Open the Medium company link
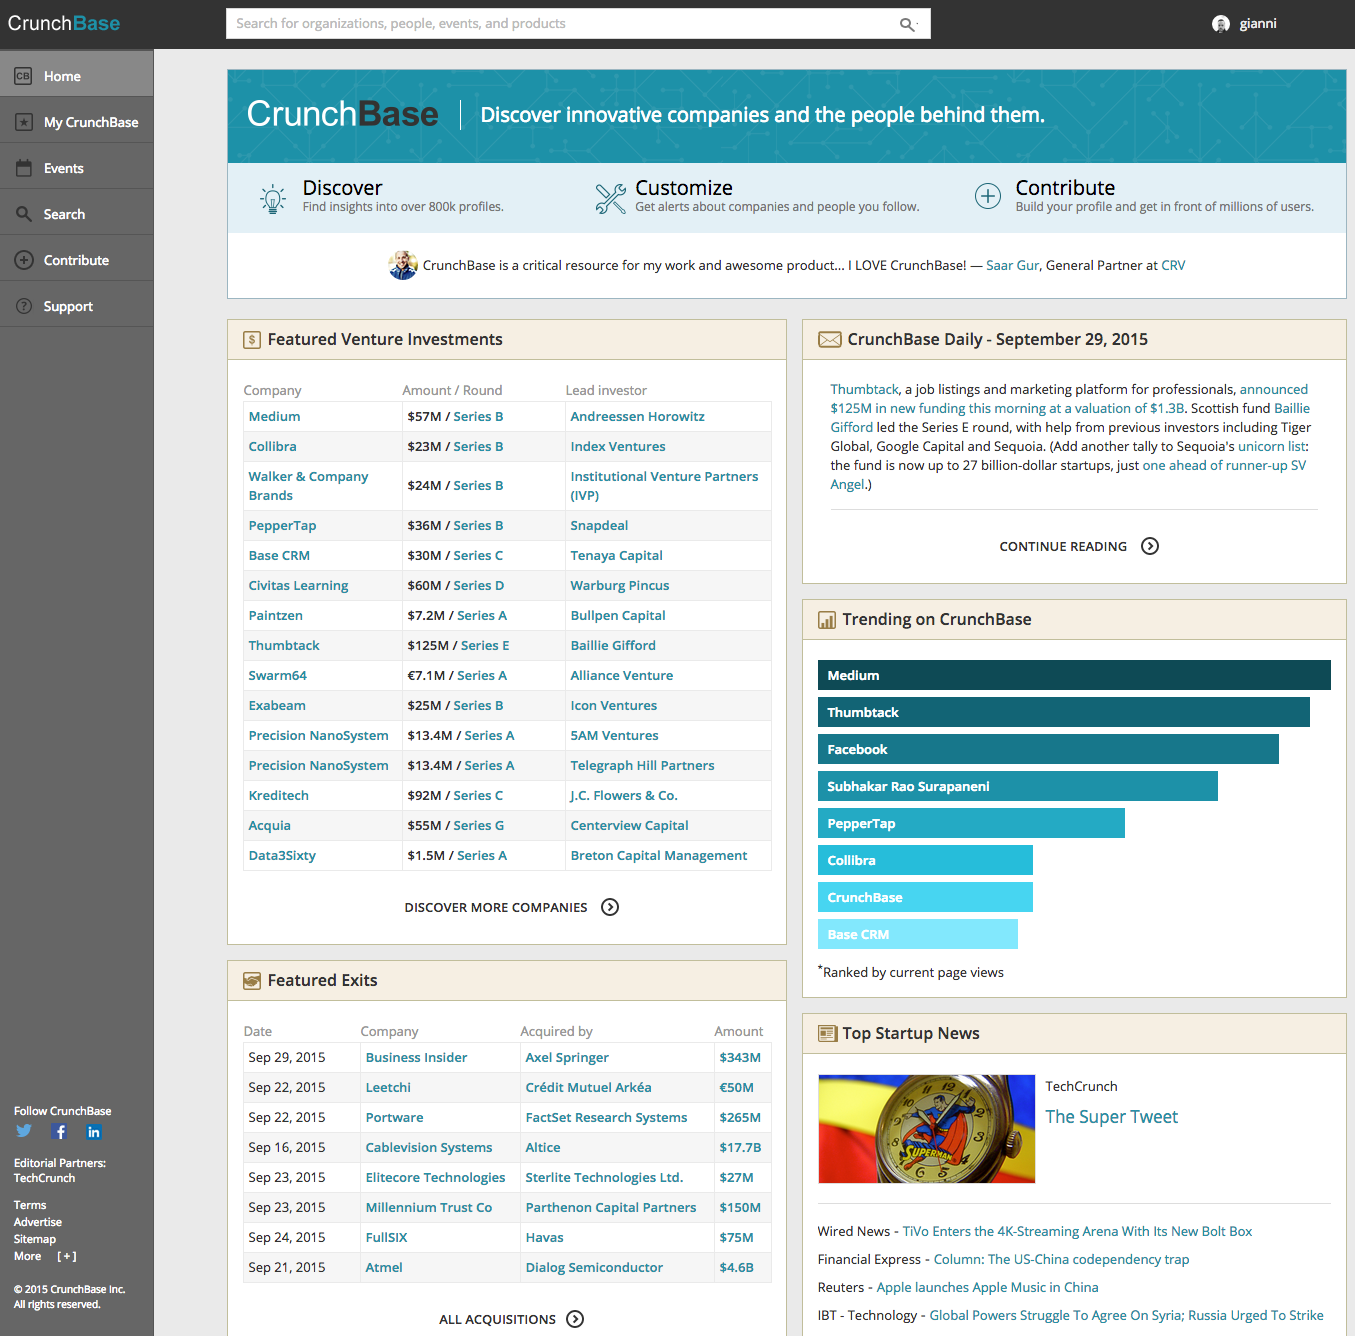The width and height of the screenshot is (1355, 1336). pos(274,416)
